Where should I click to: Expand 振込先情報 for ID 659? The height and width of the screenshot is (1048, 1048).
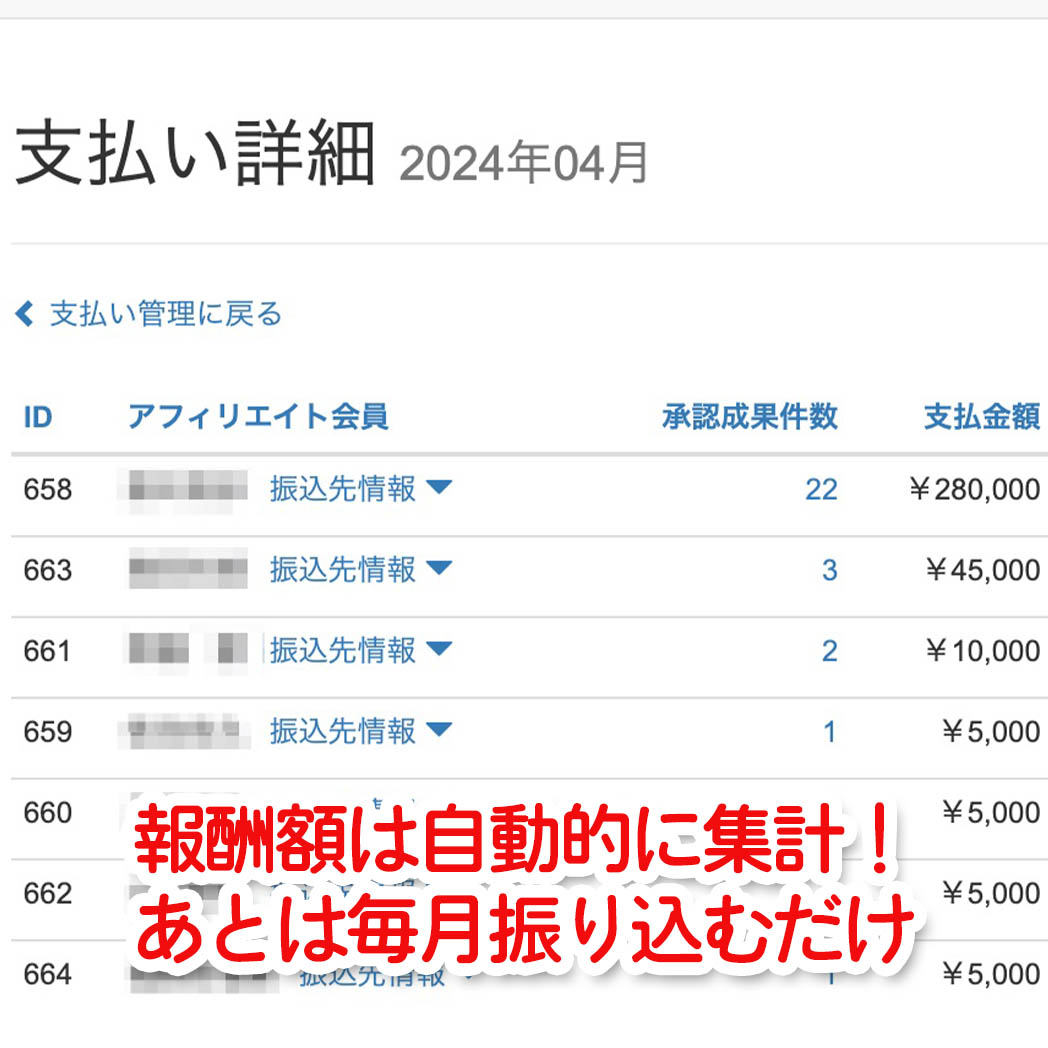342,732
